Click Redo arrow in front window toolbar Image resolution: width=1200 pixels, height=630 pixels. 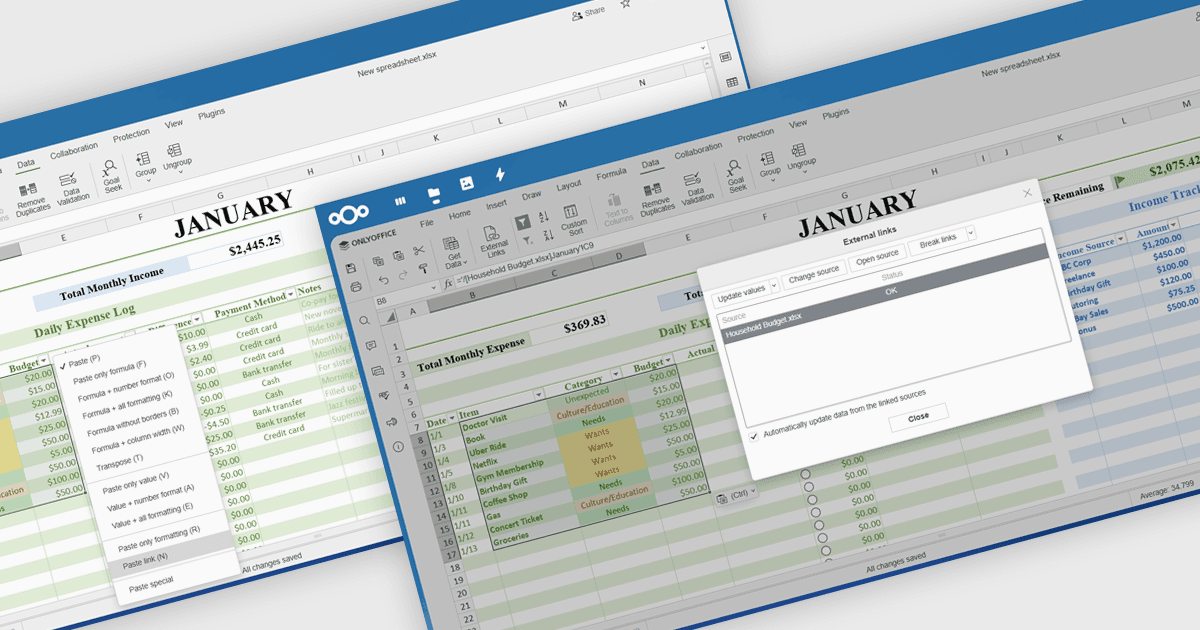click(x=403, y=275)
